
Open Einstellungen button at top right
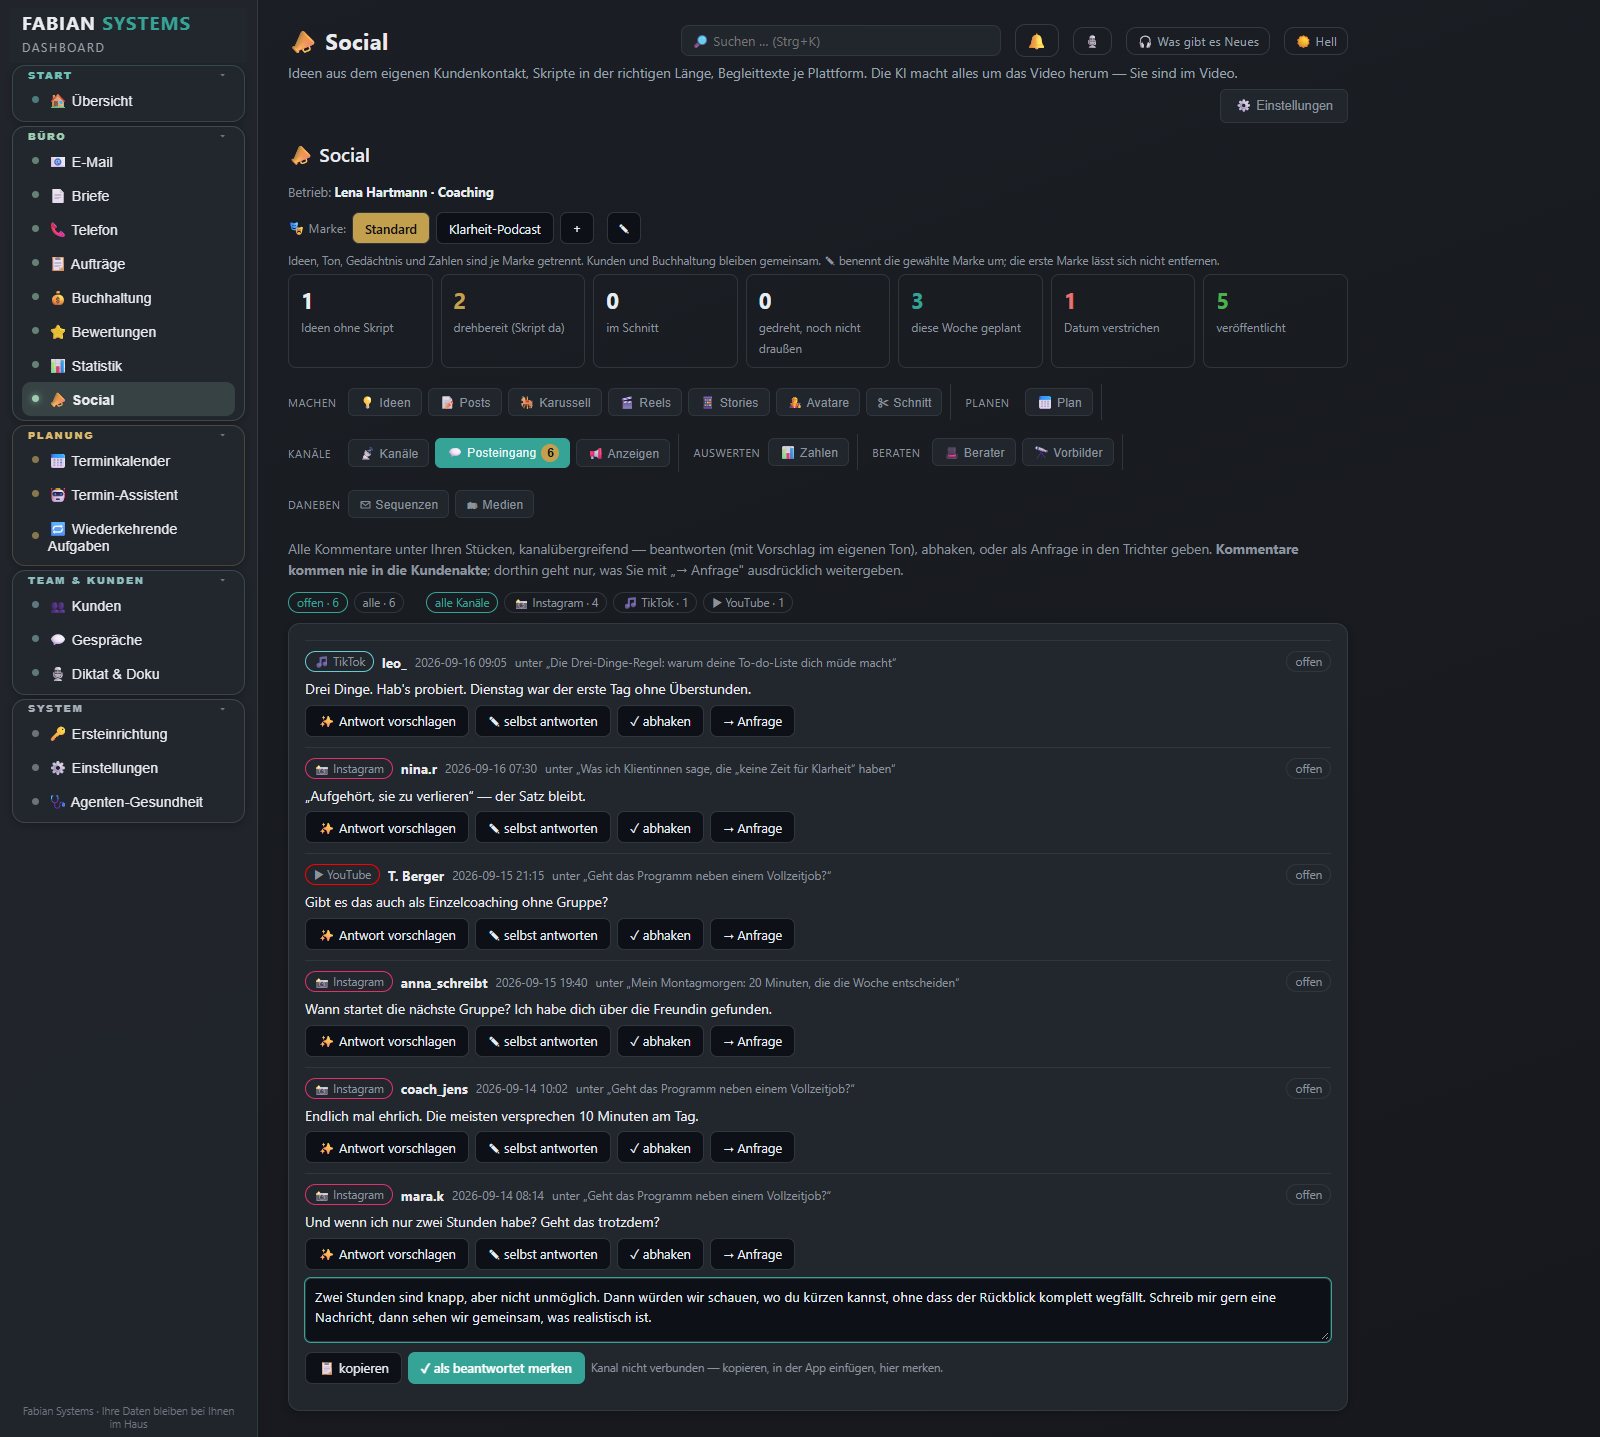(x=1284, y=105)
